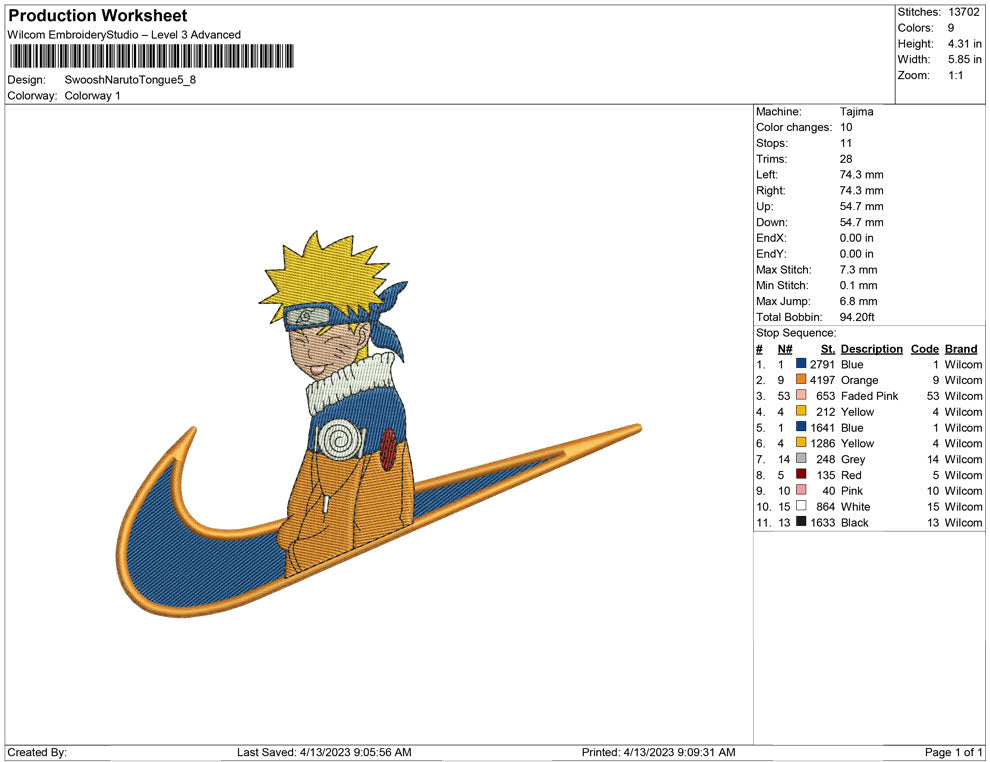Select the Red swatch in stop 8
This screenshot has height=762, width=990.
tap(801, 474)
